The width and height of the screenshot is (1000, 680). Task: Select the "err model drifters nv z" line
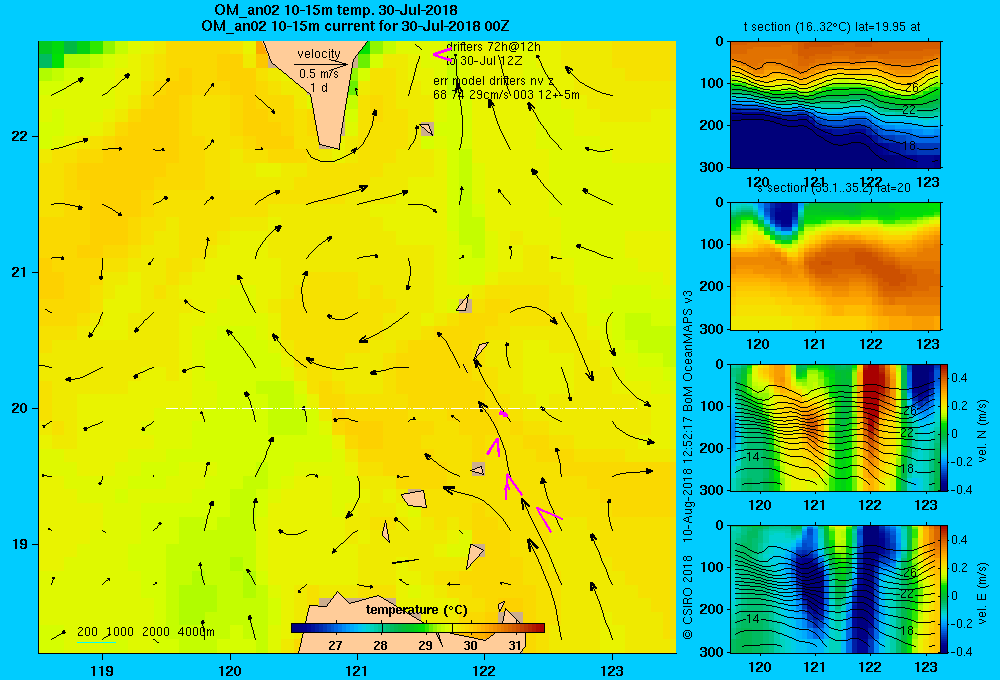493,81
